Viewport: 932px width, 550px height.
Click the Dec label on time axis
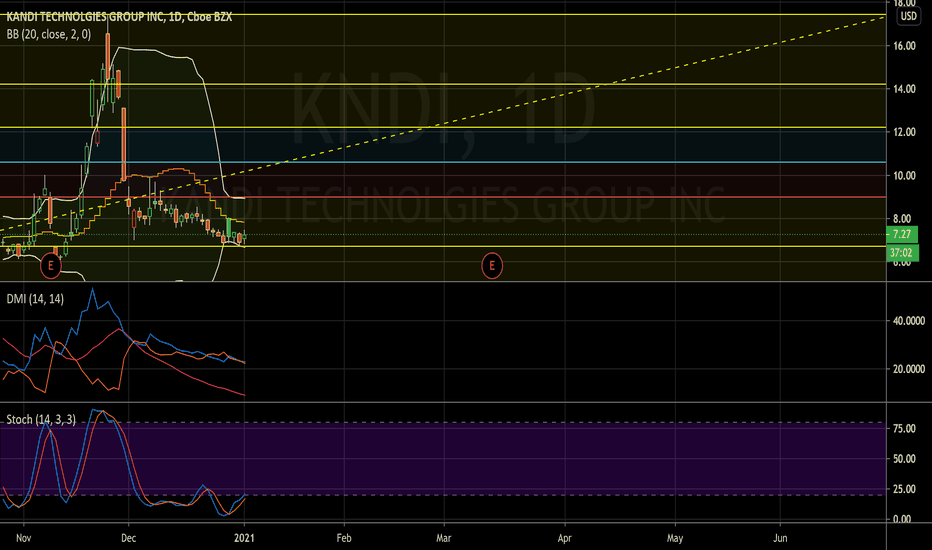coord(128,538)
